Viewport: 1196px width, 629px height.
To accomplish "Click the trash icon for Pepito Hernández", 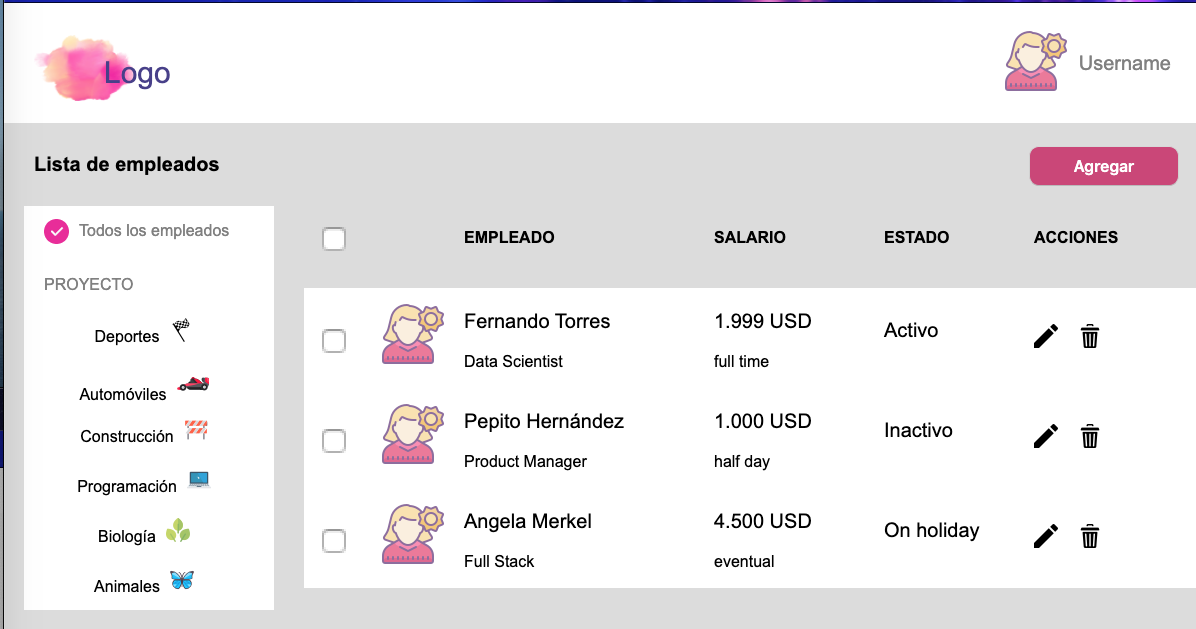I will pyautogui.click(x=1090, y=436).
